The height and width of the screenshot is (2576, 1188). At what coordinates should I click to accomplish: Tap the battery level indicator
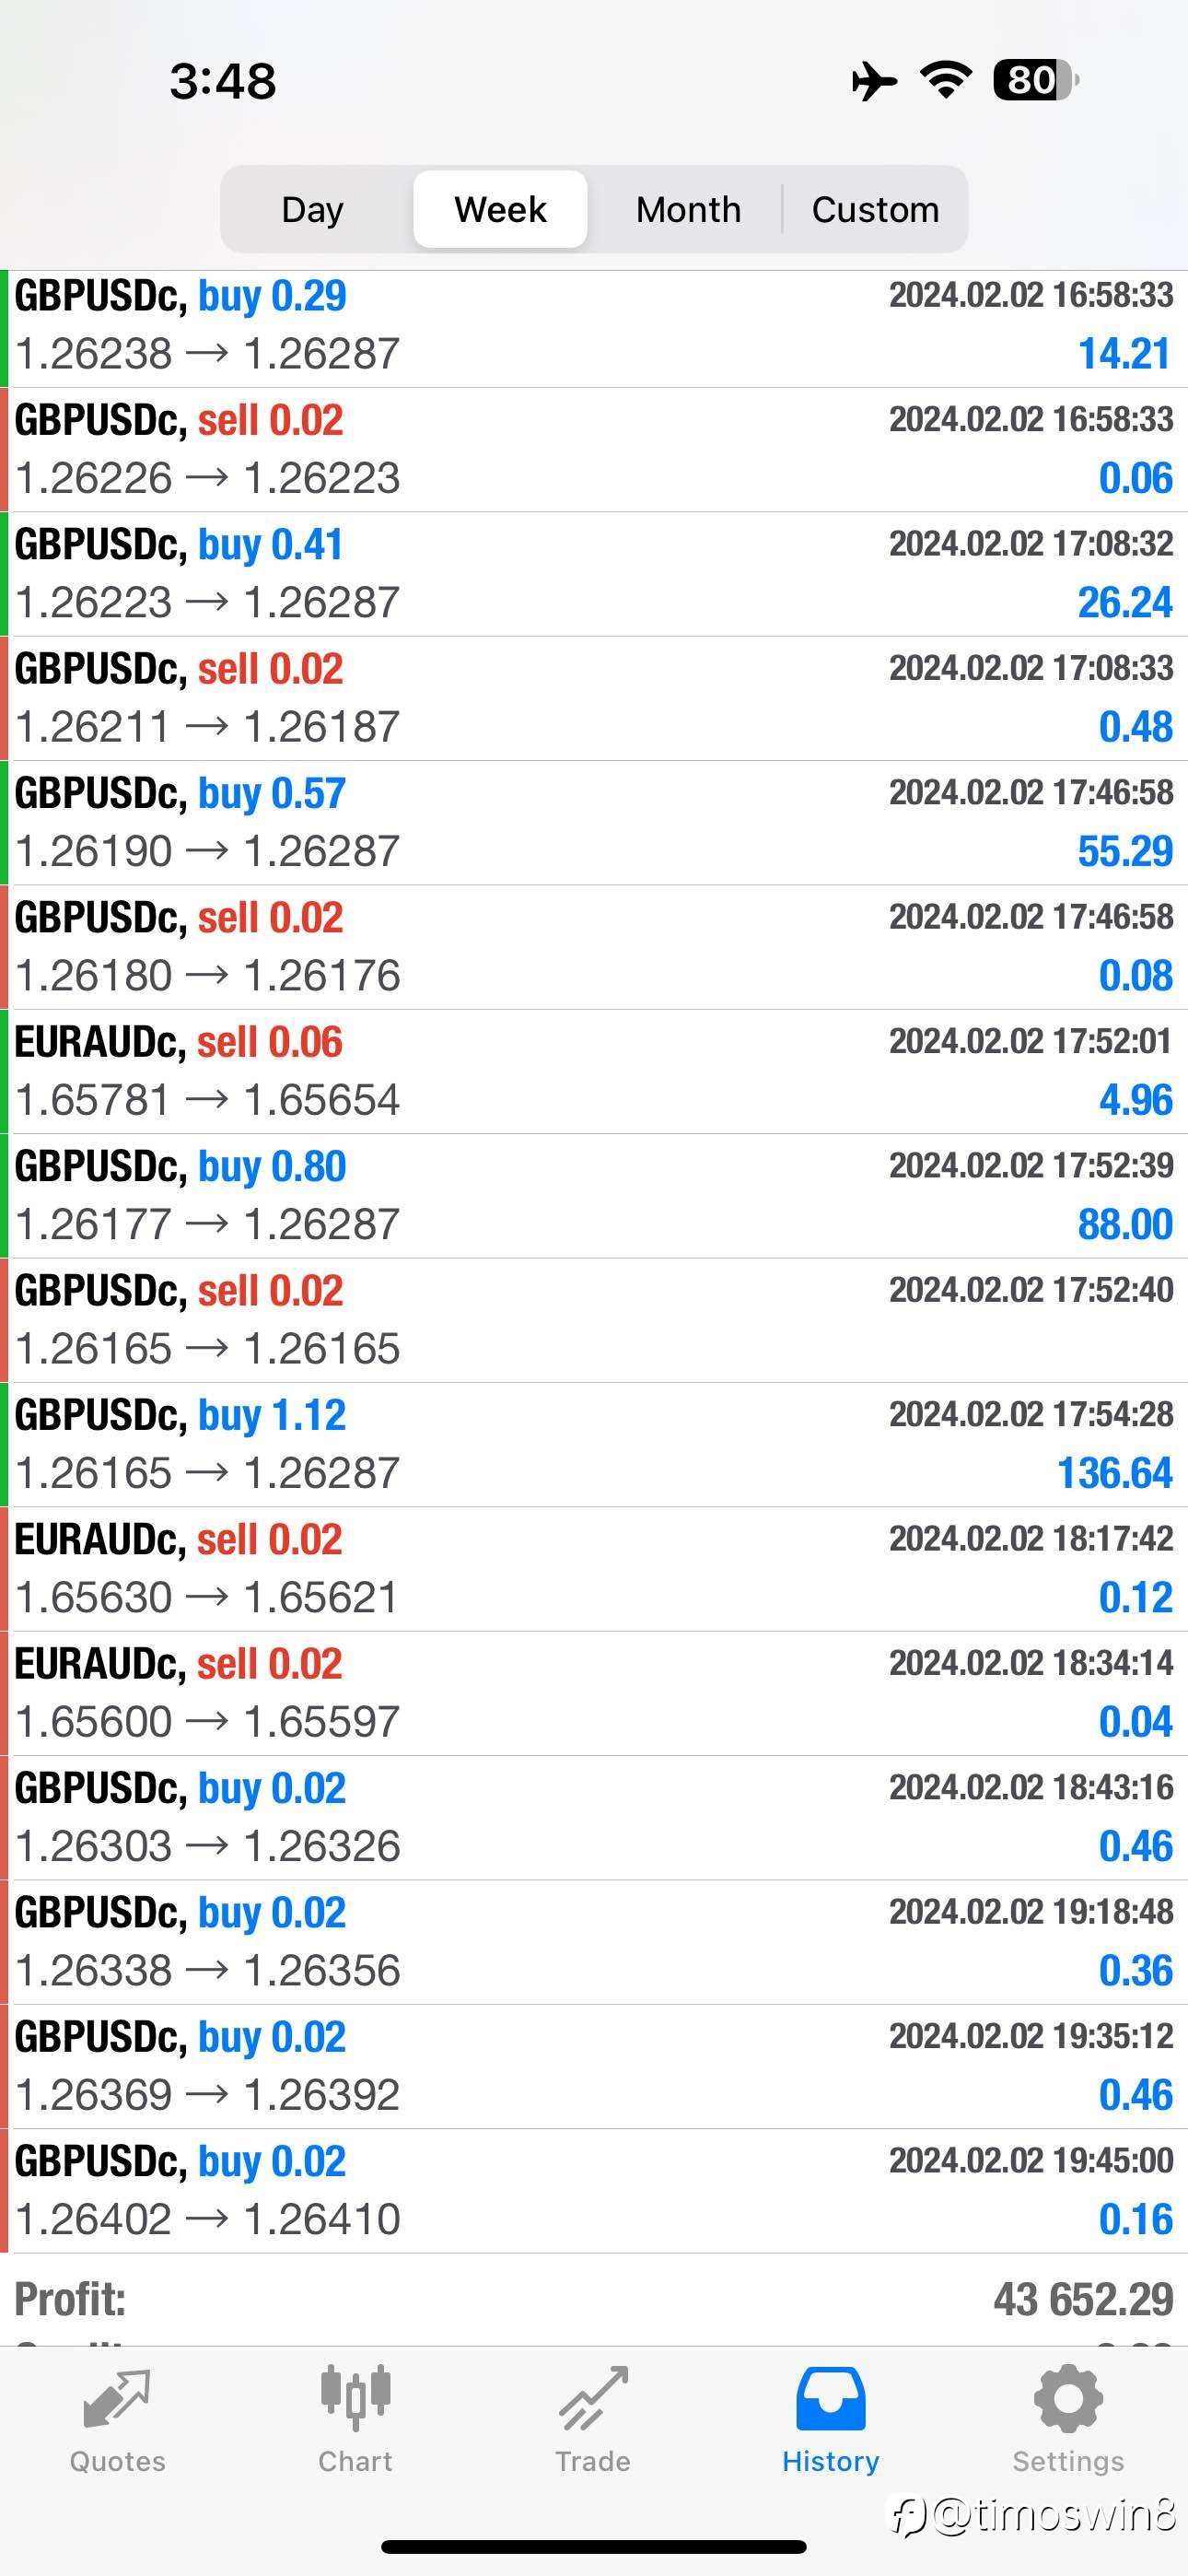pos(1035,80)
